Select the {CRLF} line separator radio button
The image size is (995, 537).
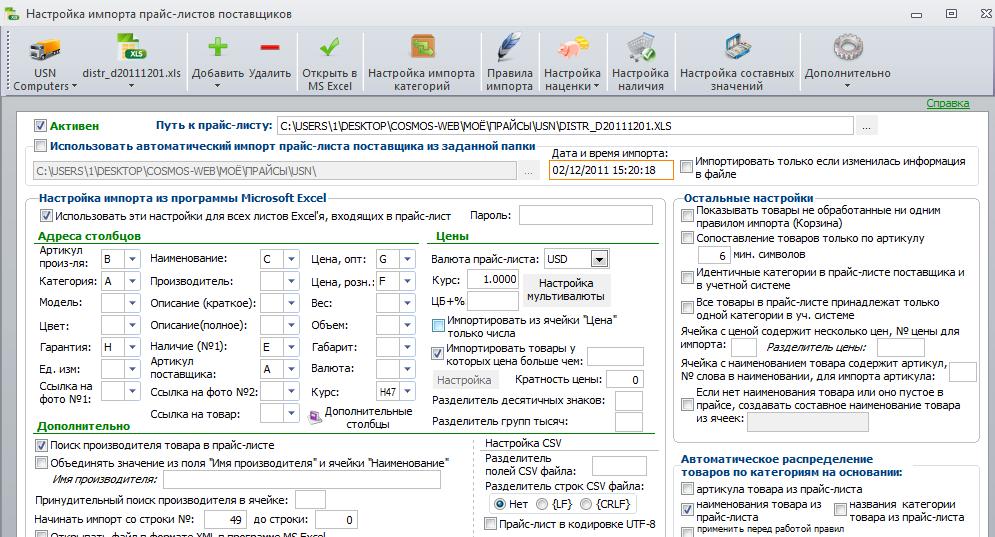[586, 504]
